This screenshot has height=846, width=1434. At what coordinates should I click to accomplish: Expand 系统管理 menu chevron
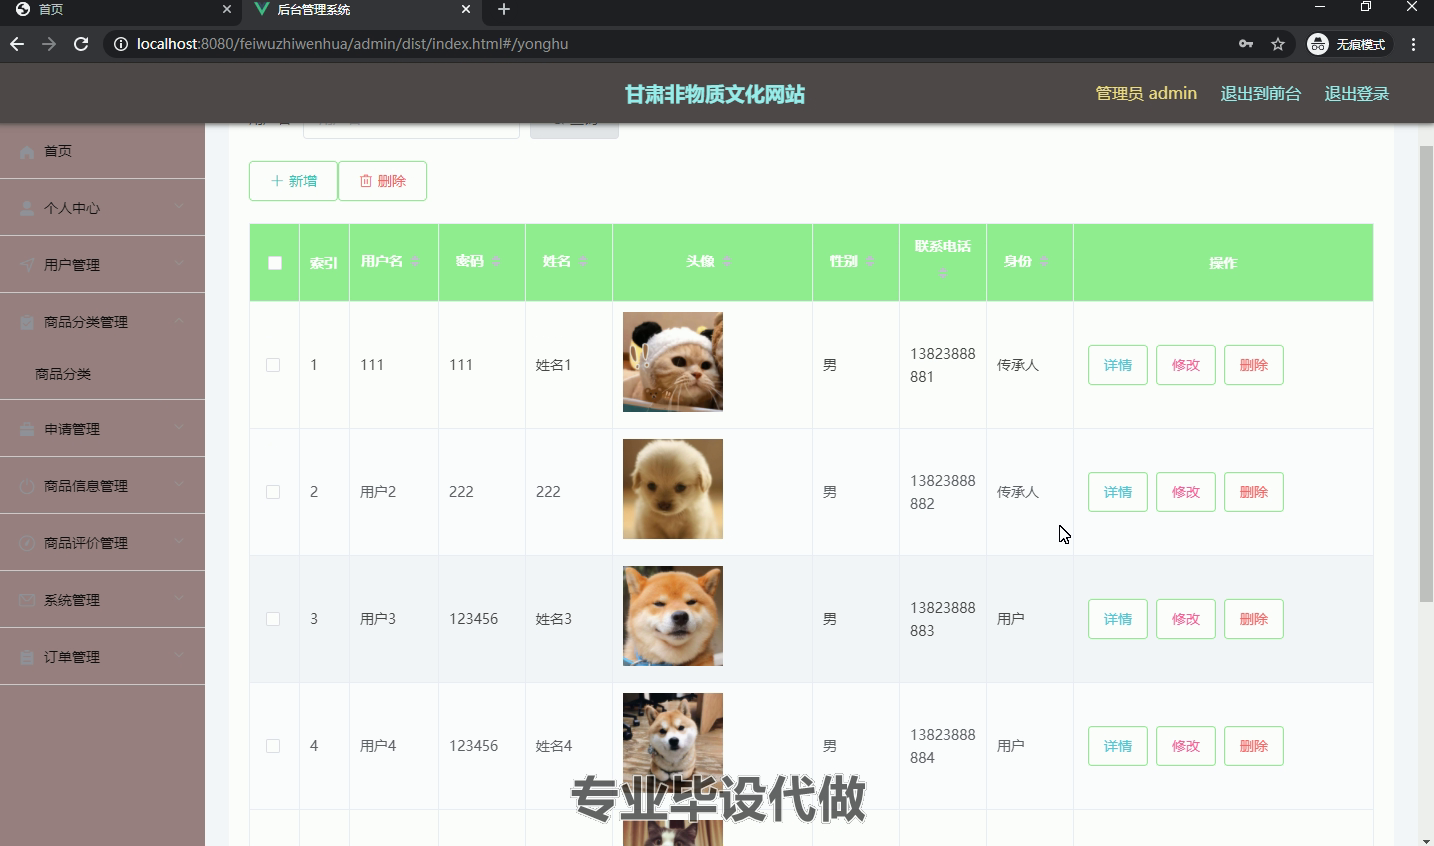[179, 599]
